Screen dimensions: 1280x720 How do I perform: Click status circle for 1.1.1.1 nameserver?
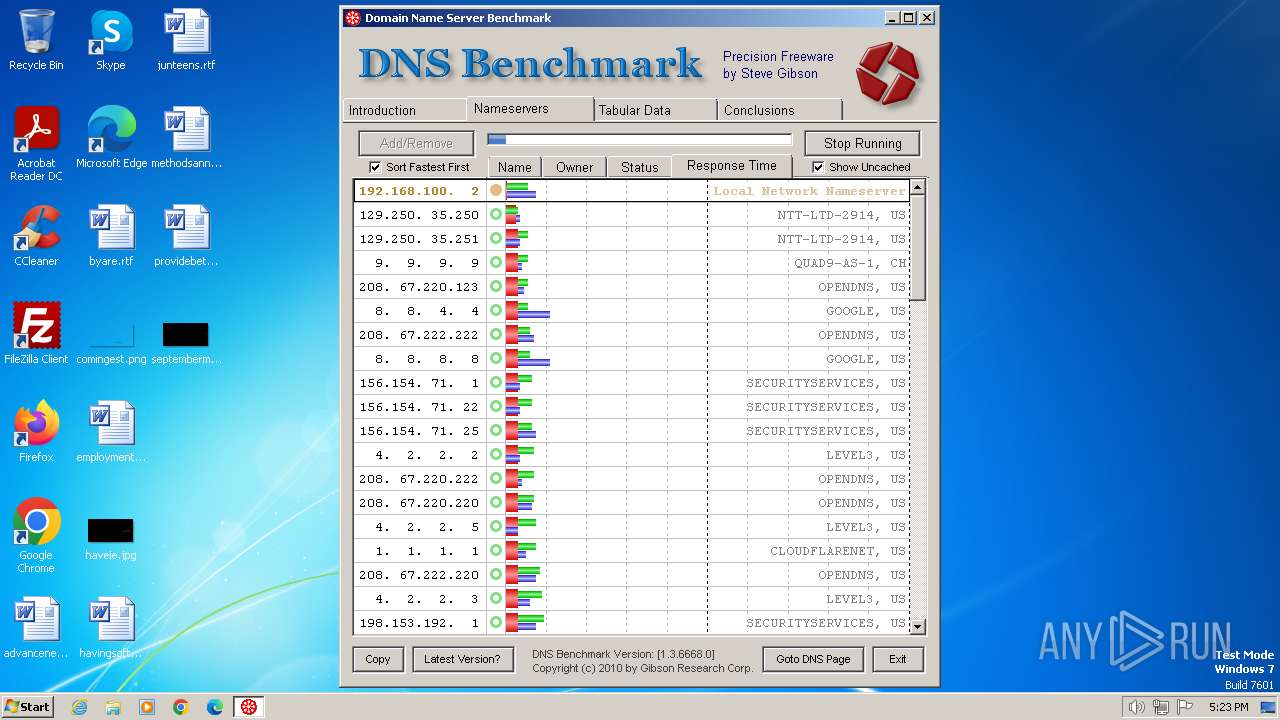click(496, 550)
